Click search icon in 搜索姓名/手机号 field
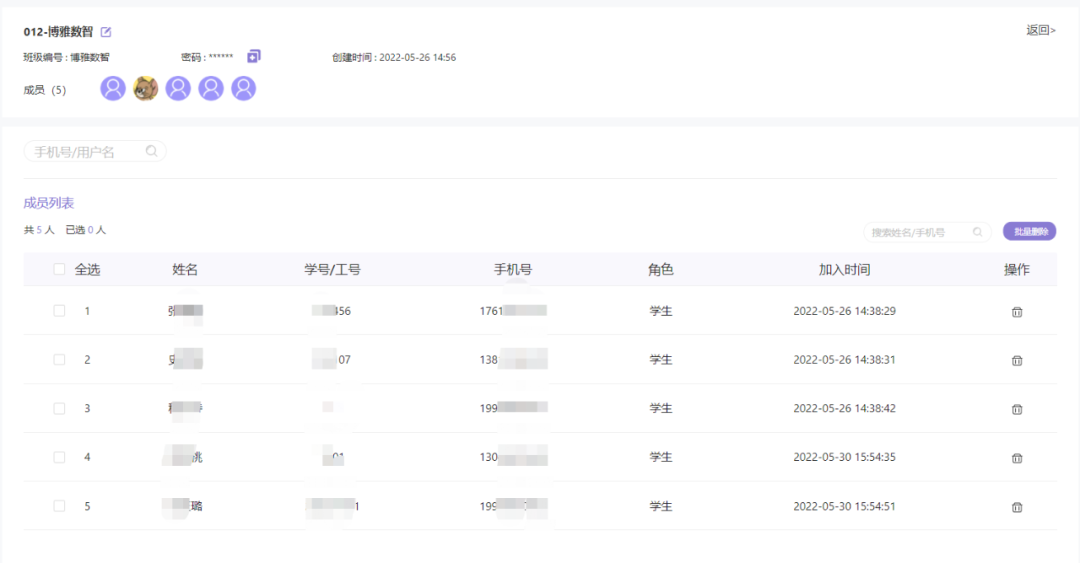This screenshot has height=563, width=1080. [x=977, y=232]
